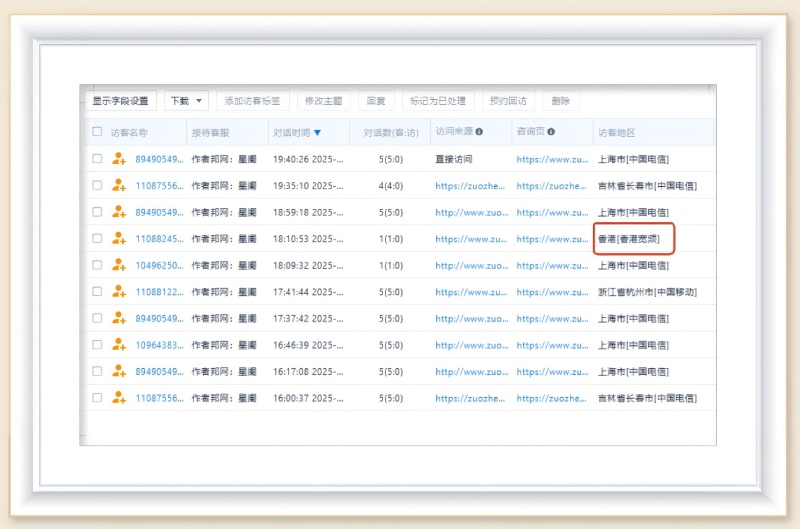The width and height of the screenshot is (800, 529).
Task: Click the 标记为已处理 button
Action: coord(438,101)
